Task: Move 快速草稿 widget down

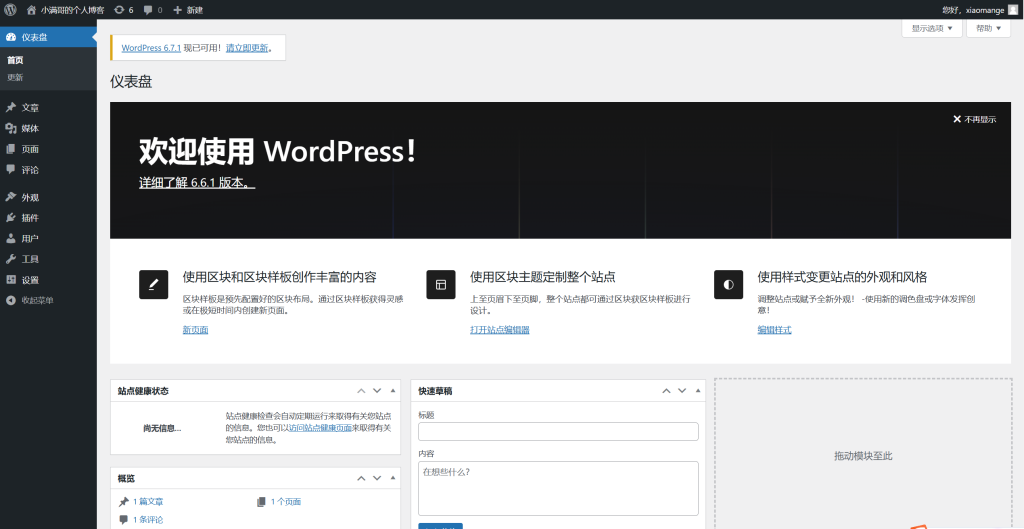Action: (x=682, y=391)
